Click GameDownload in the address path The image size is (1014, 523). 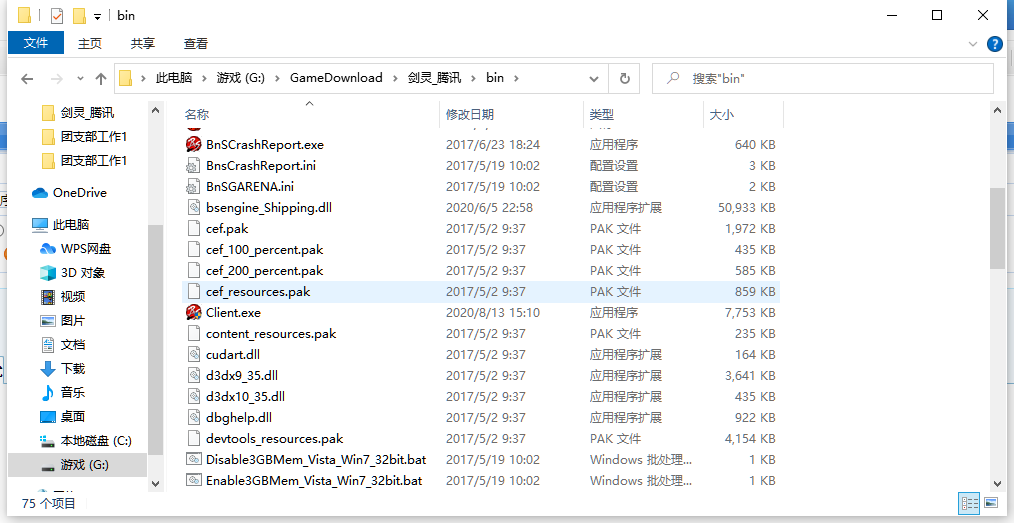(336, 78)
